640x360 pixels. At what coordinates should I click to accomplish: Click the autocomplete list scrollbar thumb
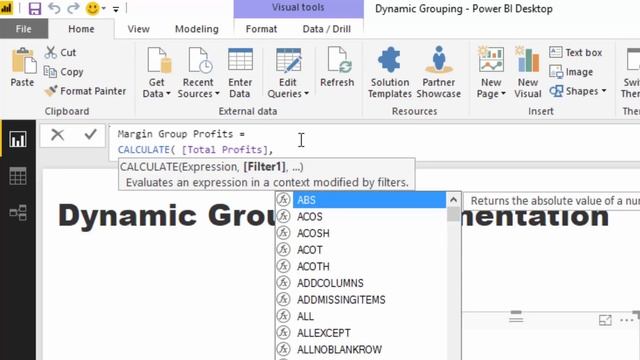tap(453, 214)
